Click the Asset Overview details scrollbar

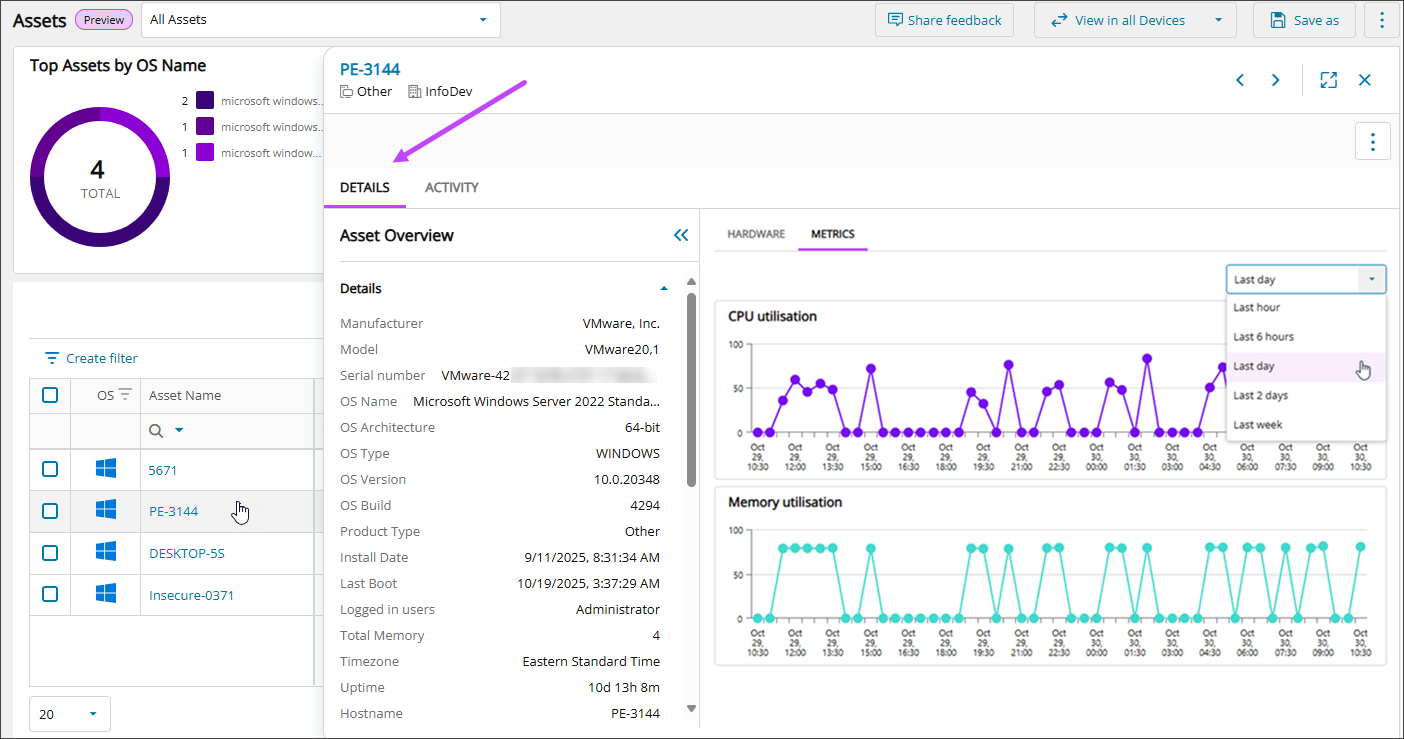(x=690, y=390)
